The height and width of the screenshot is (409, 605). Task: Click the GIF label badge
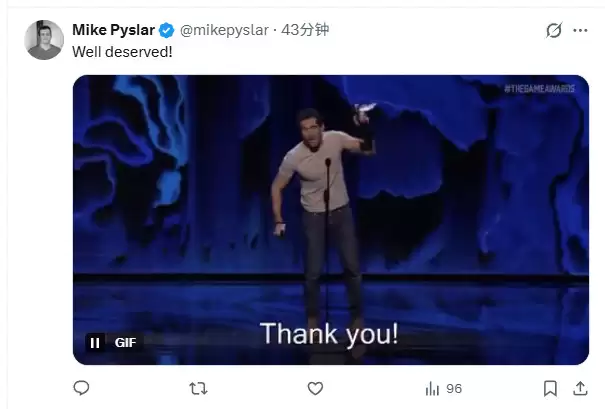(125, 342)
